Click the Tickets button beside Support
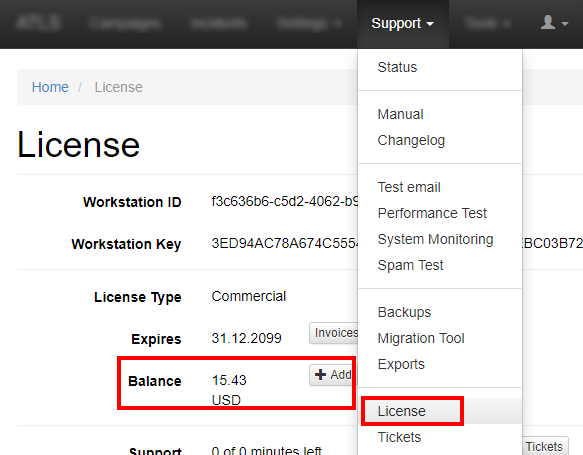The width and height of the screenshot is (583, 455). (x=545, y=446)
